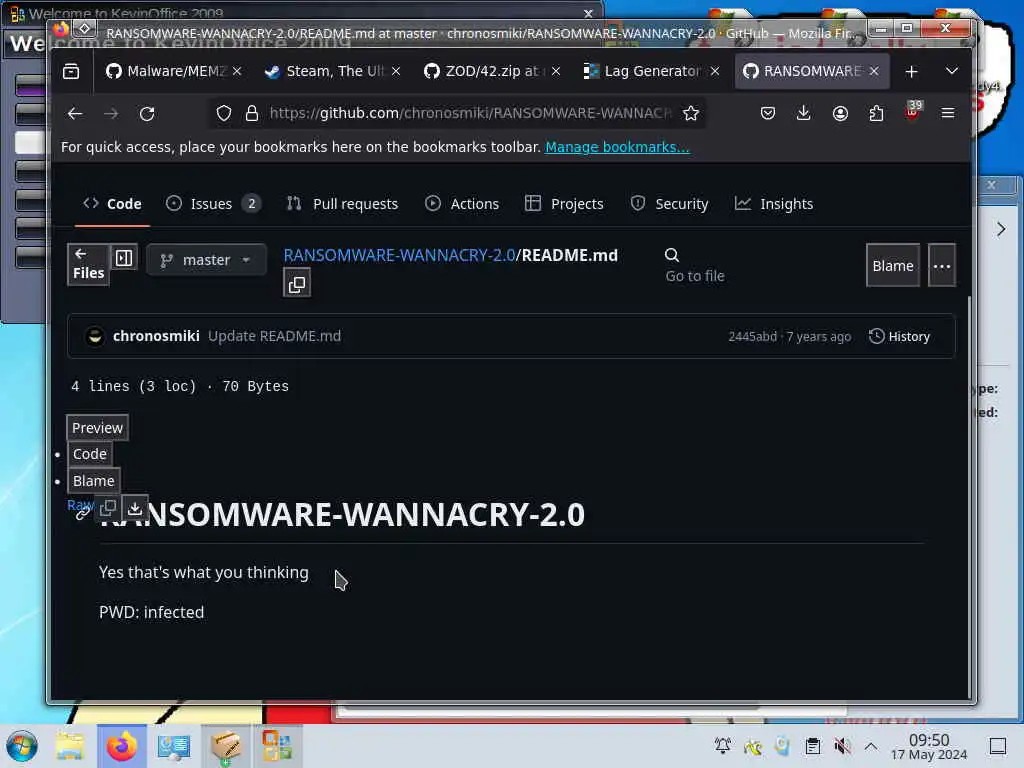Open the repository Issues tab

[x=213, y=204]
